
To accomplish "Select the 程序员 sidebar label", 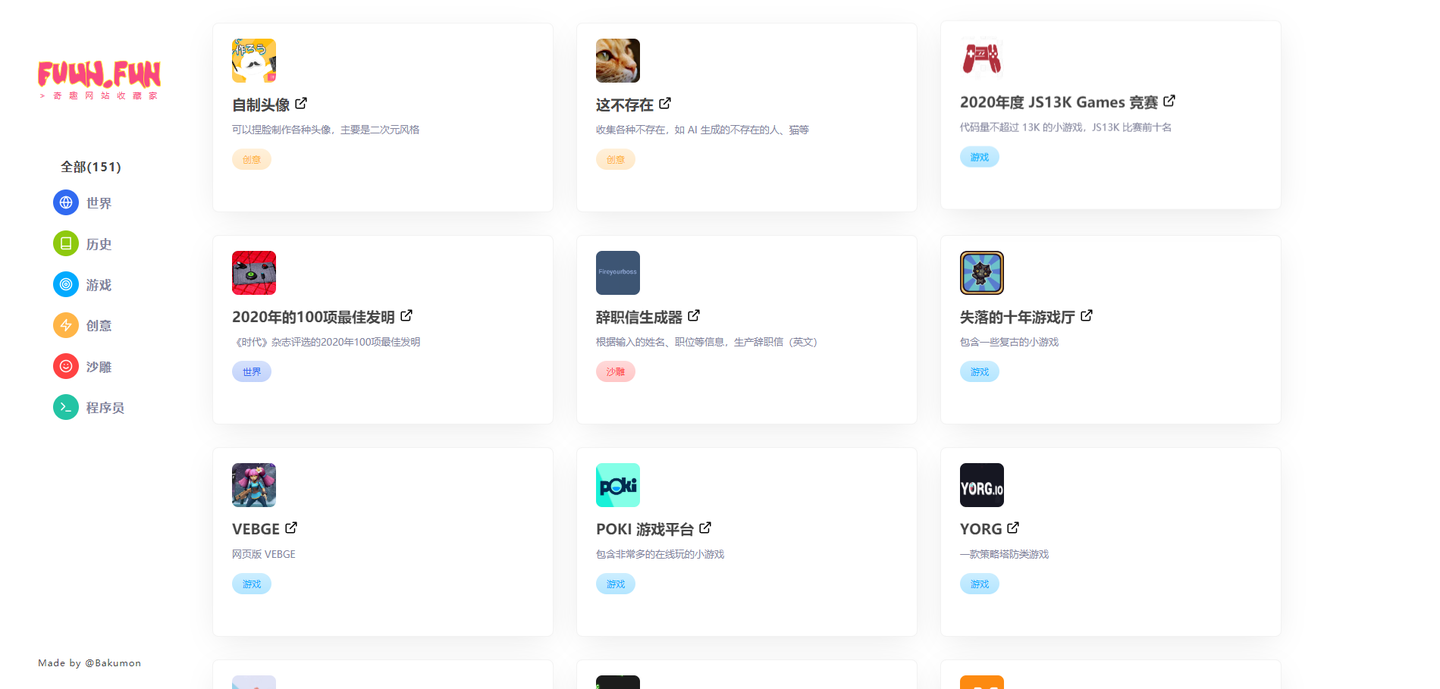I will point(105,408).
